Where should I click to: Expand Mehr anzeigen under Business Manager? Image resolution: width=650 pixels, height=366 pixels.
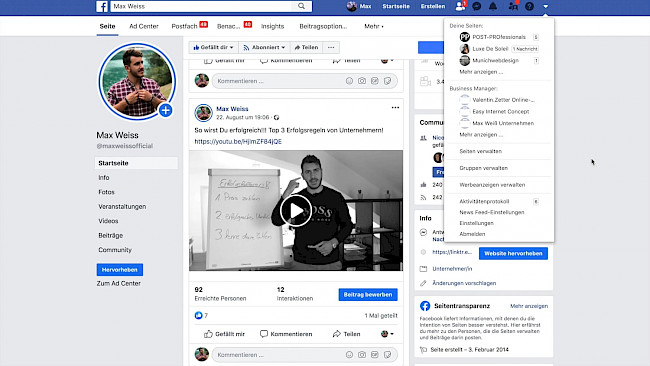481,135
